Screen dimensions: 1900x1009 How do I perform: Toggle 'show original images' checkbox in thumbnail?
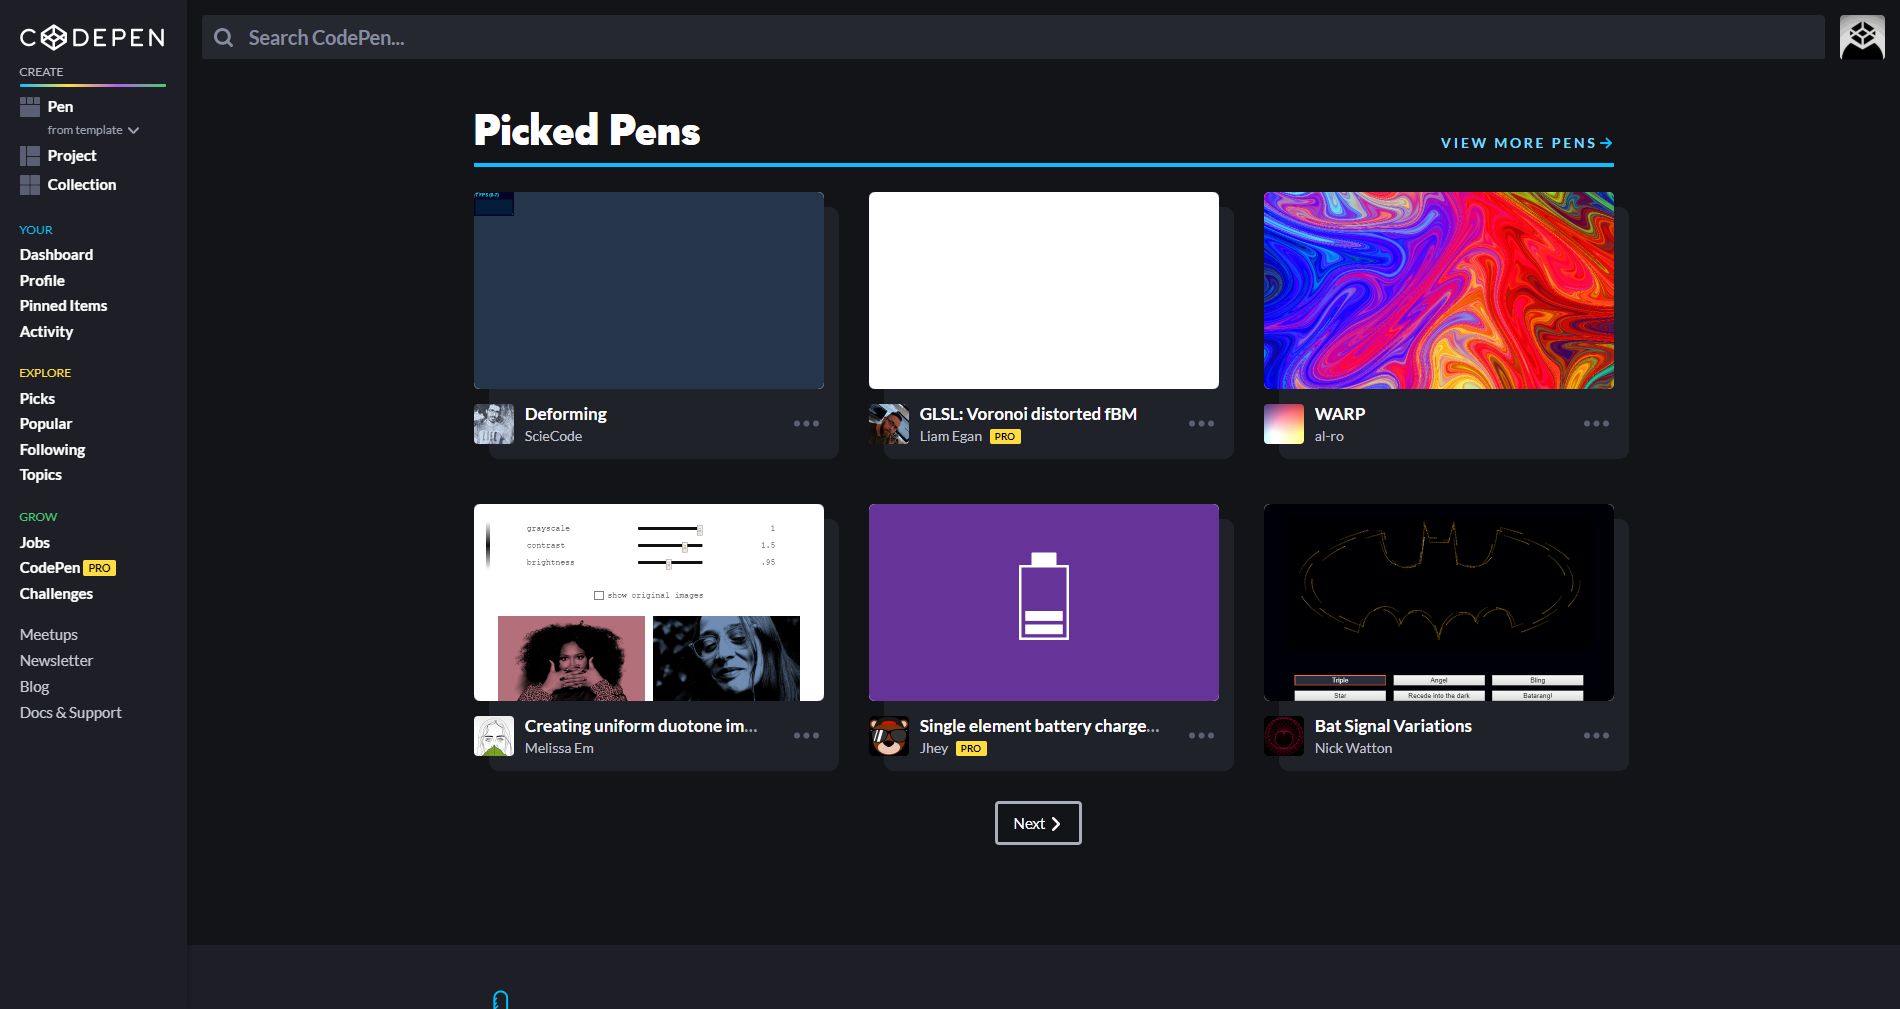coord(599,595)
